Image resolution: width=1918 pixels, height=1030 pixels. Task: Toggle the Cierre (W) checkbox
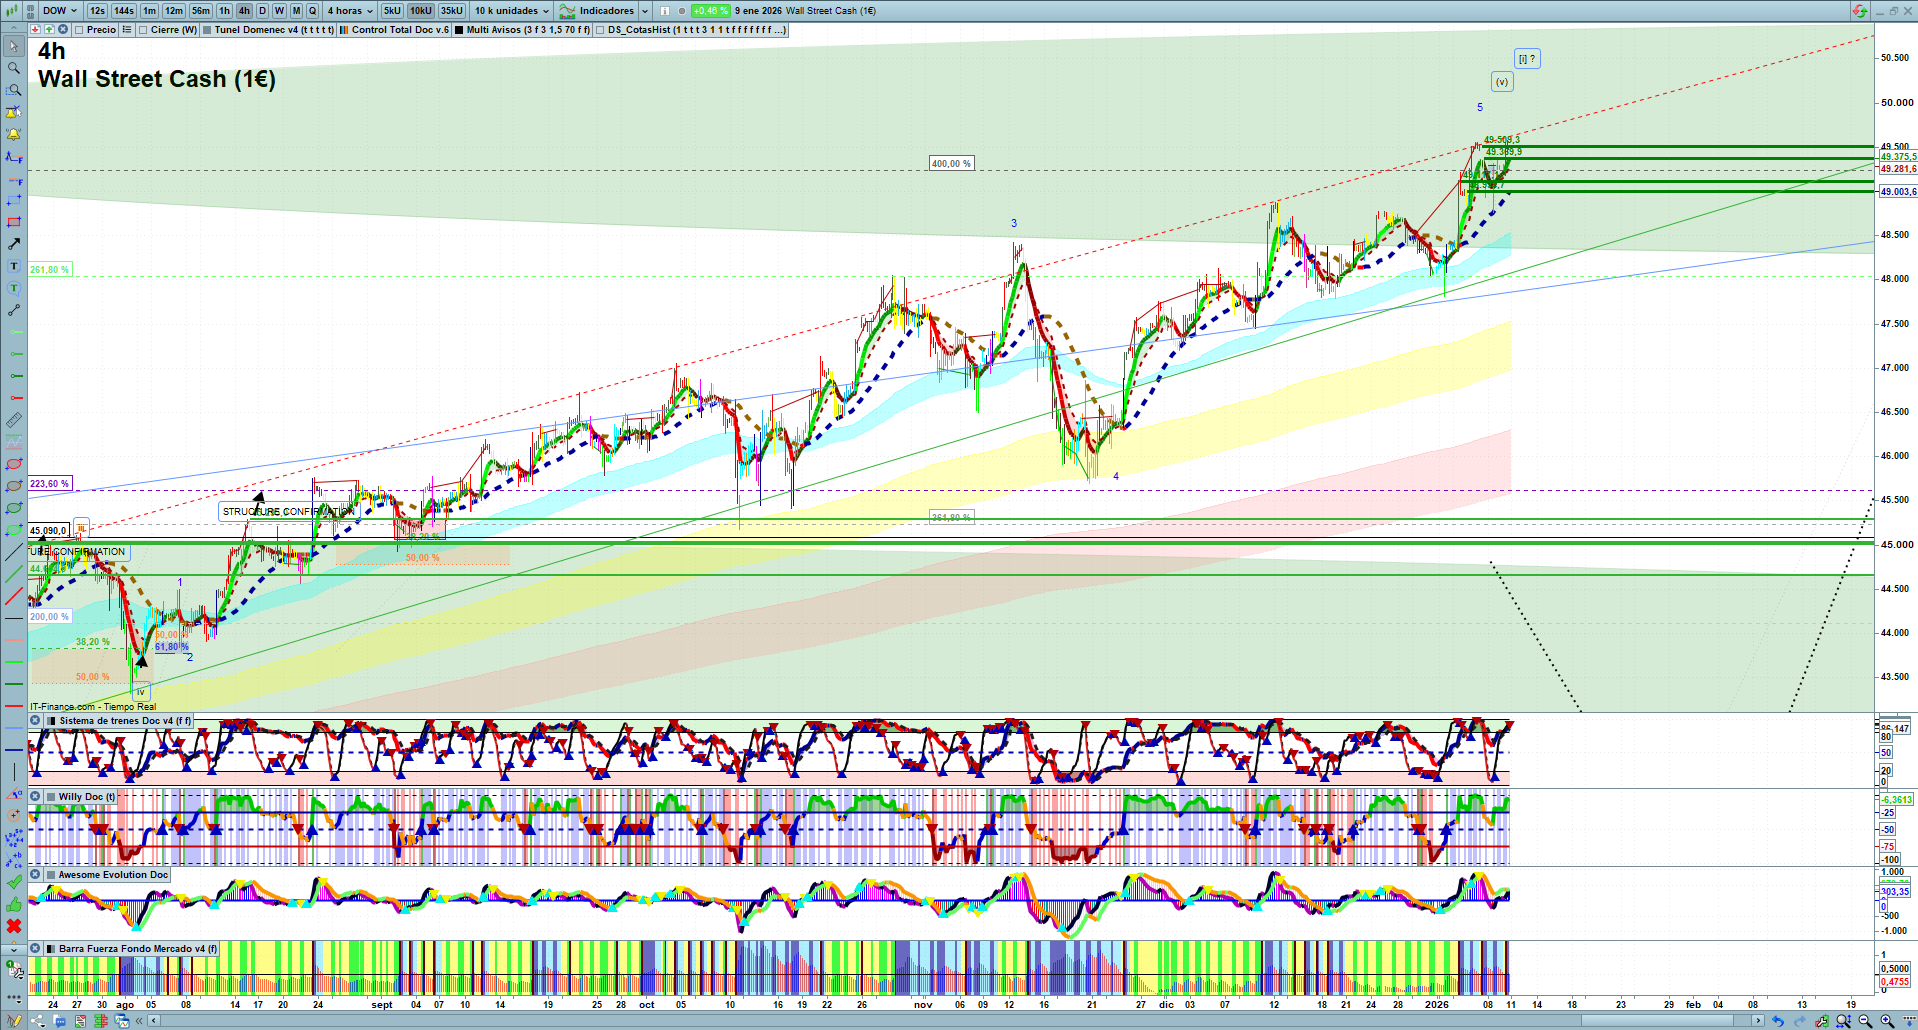point(143,30)
